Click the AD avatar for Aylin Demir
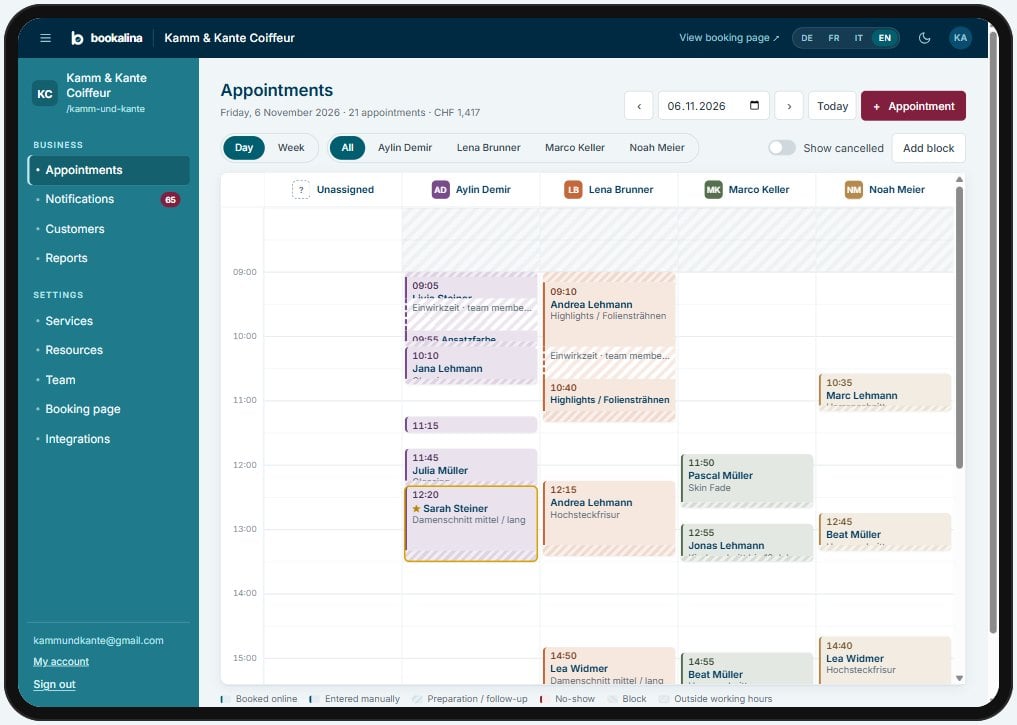 pos(440,189)
